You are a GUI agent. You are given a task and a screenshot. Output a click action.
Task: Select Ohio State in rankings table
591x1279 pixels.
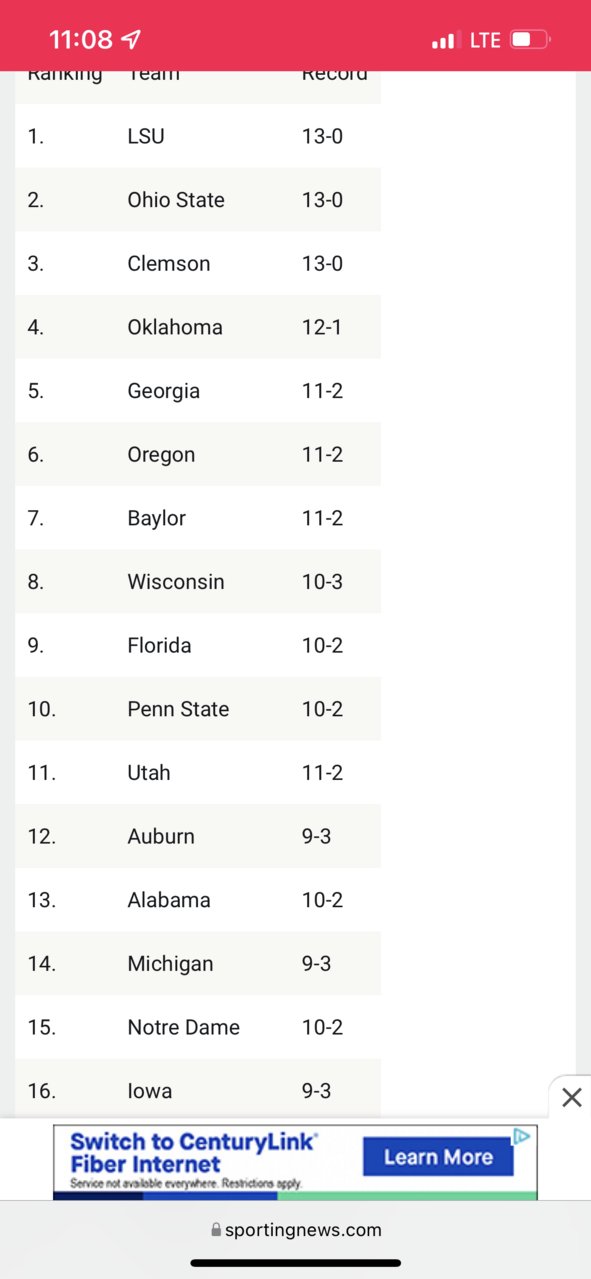(176, 200)
